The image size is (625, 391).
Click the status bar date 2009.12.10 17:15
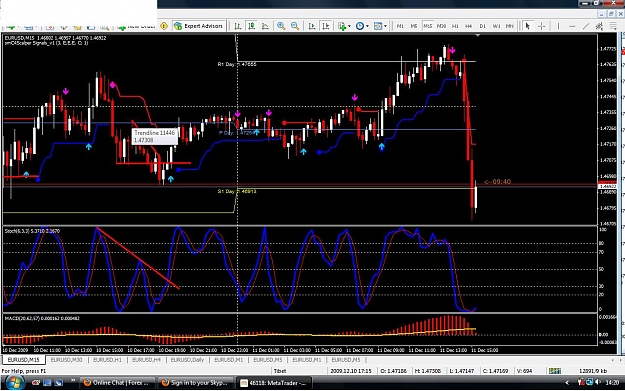click(351, 371)
